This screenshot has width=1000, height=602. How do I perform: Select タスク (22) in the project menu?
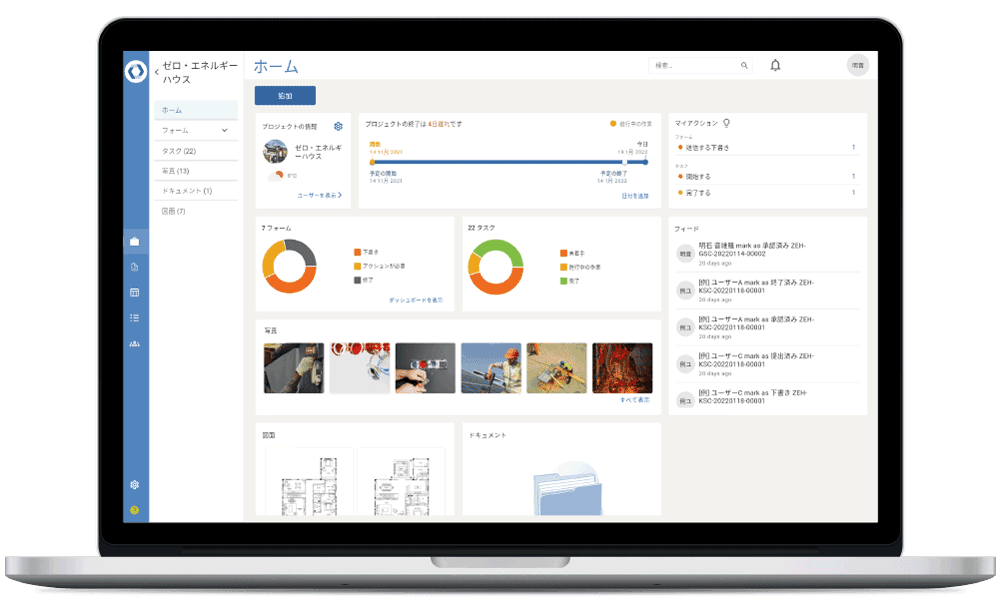[x=179, y=151]
